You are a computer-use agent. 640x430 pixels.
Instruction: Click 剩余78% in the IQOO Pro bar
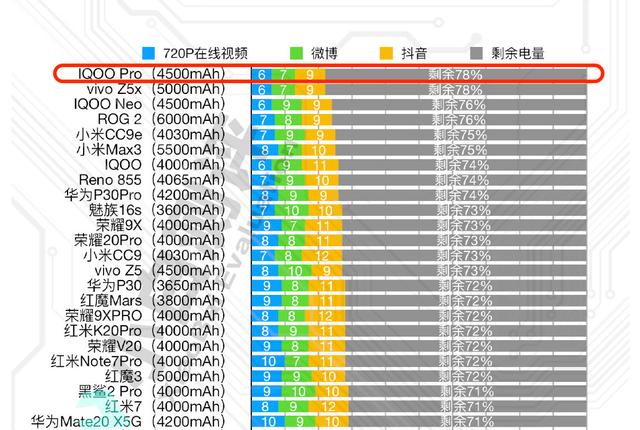point(455,74)
